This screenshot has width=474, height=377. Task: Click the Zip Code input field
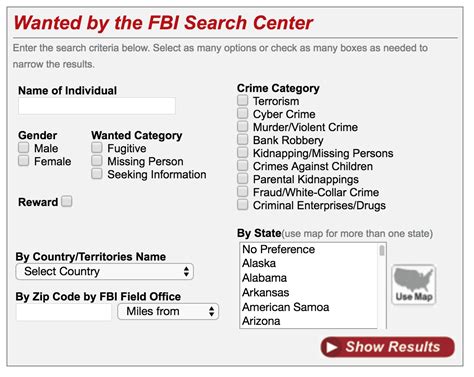coord(64,312)
